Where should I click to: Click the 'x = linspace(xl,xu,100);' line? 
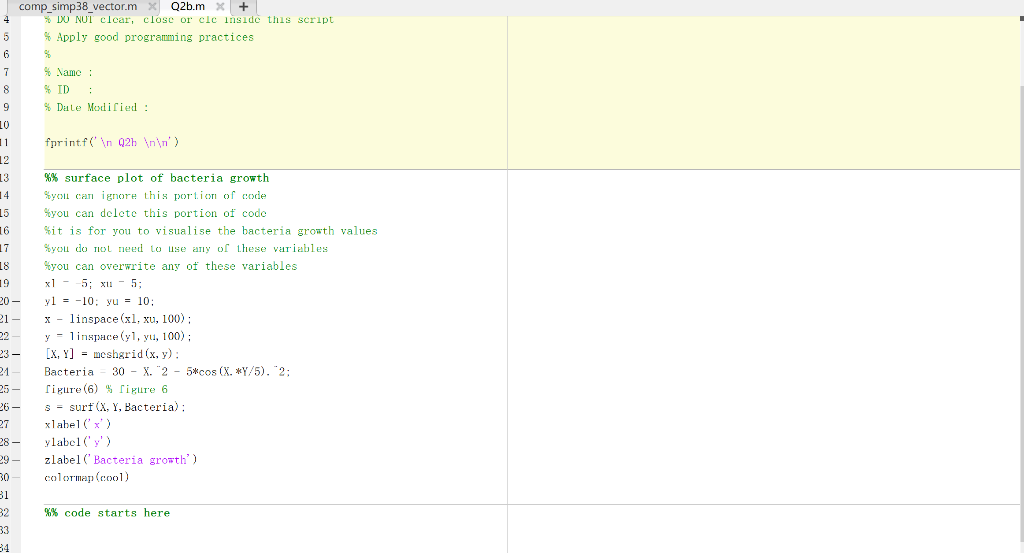[x=118, y=319]
